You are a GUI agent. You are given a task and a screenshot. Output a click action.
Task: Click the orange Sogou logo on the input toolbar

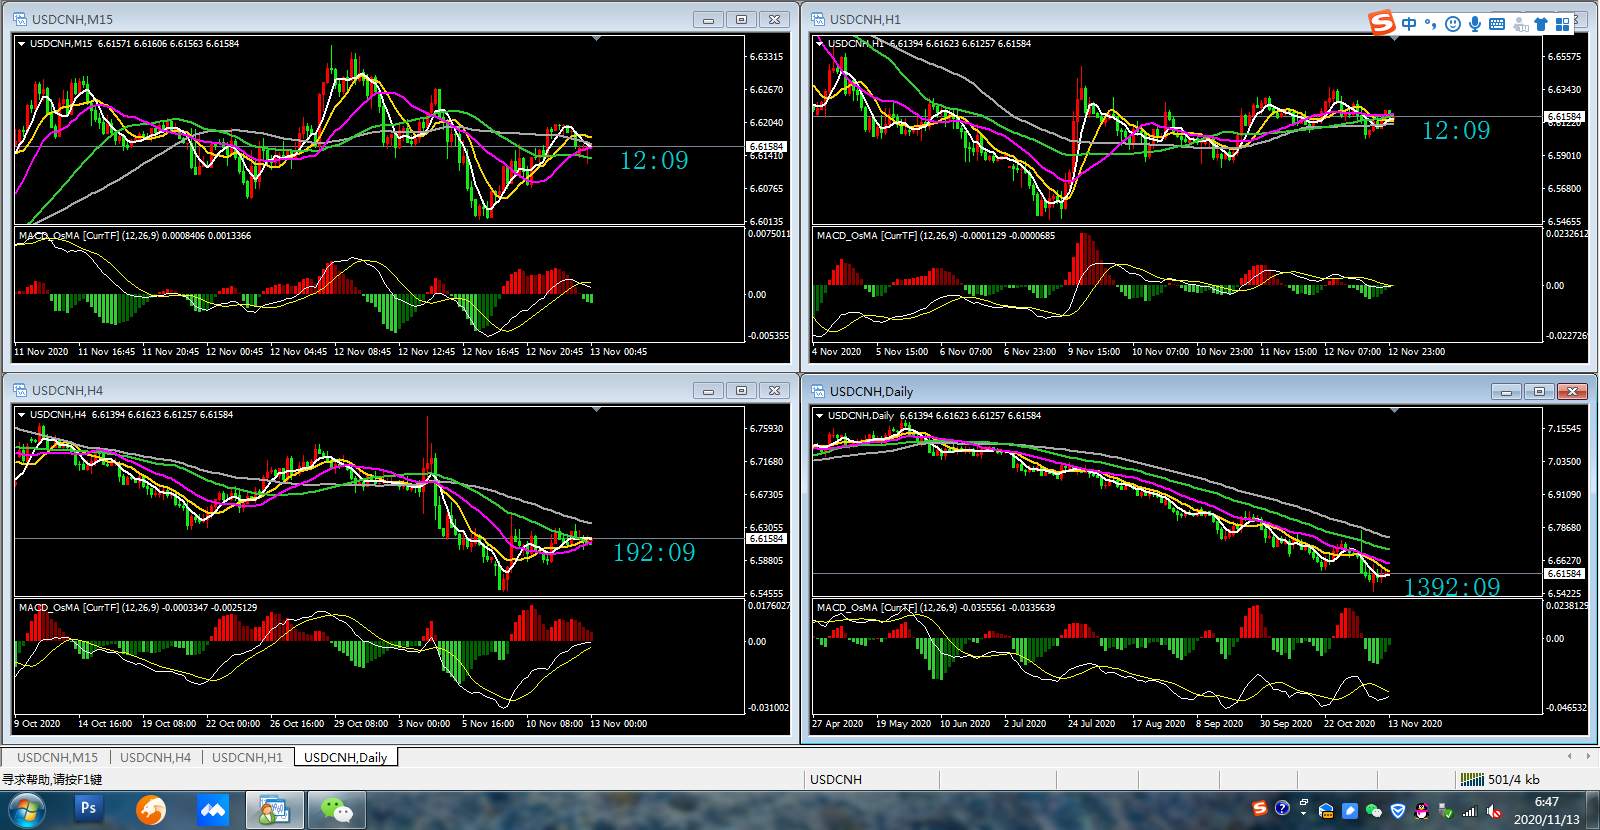tap(1382, 23)
